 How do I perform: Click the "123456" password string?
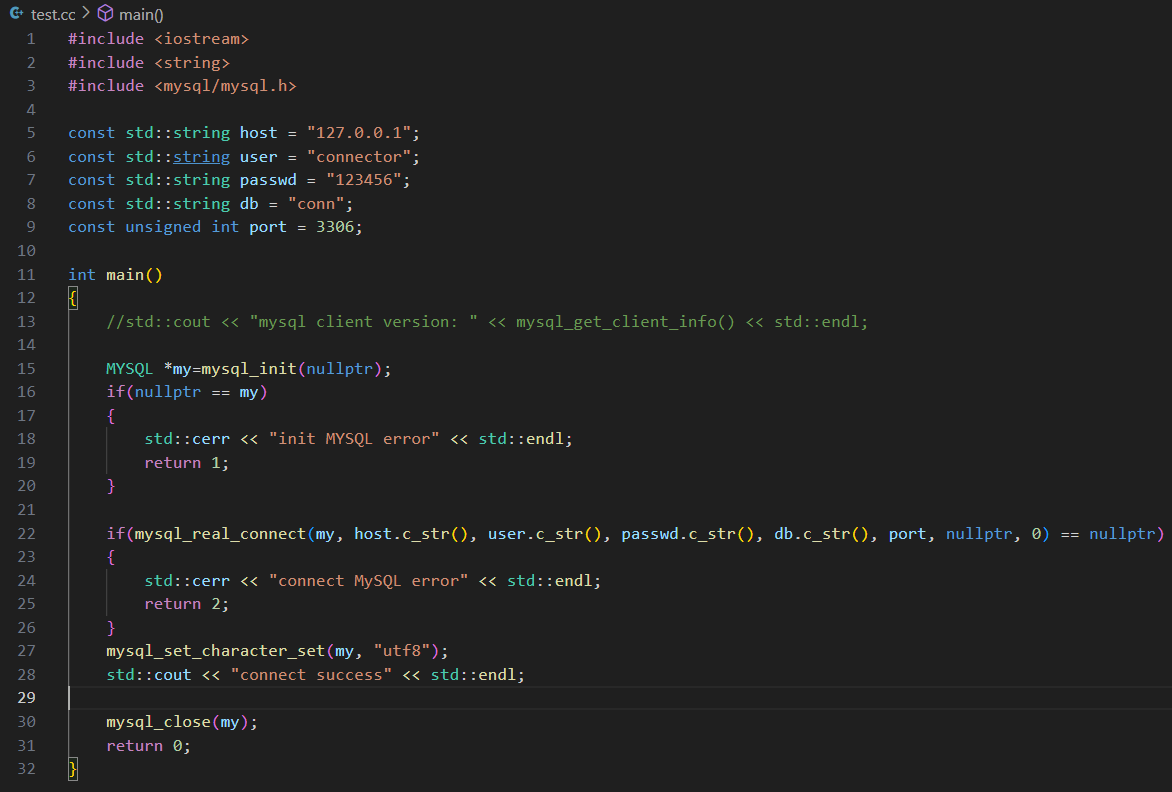tap(364, 180)
